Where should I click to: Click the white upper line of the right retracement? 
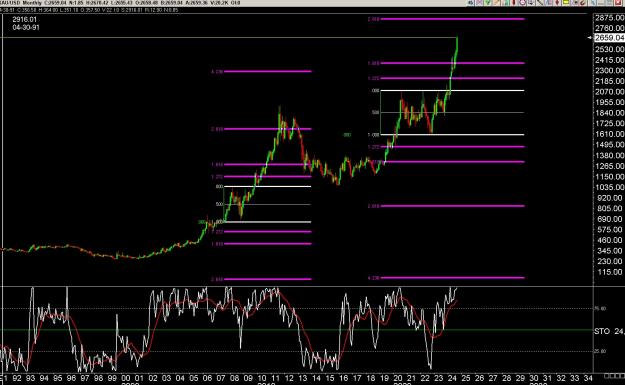(x=452, y=90)
